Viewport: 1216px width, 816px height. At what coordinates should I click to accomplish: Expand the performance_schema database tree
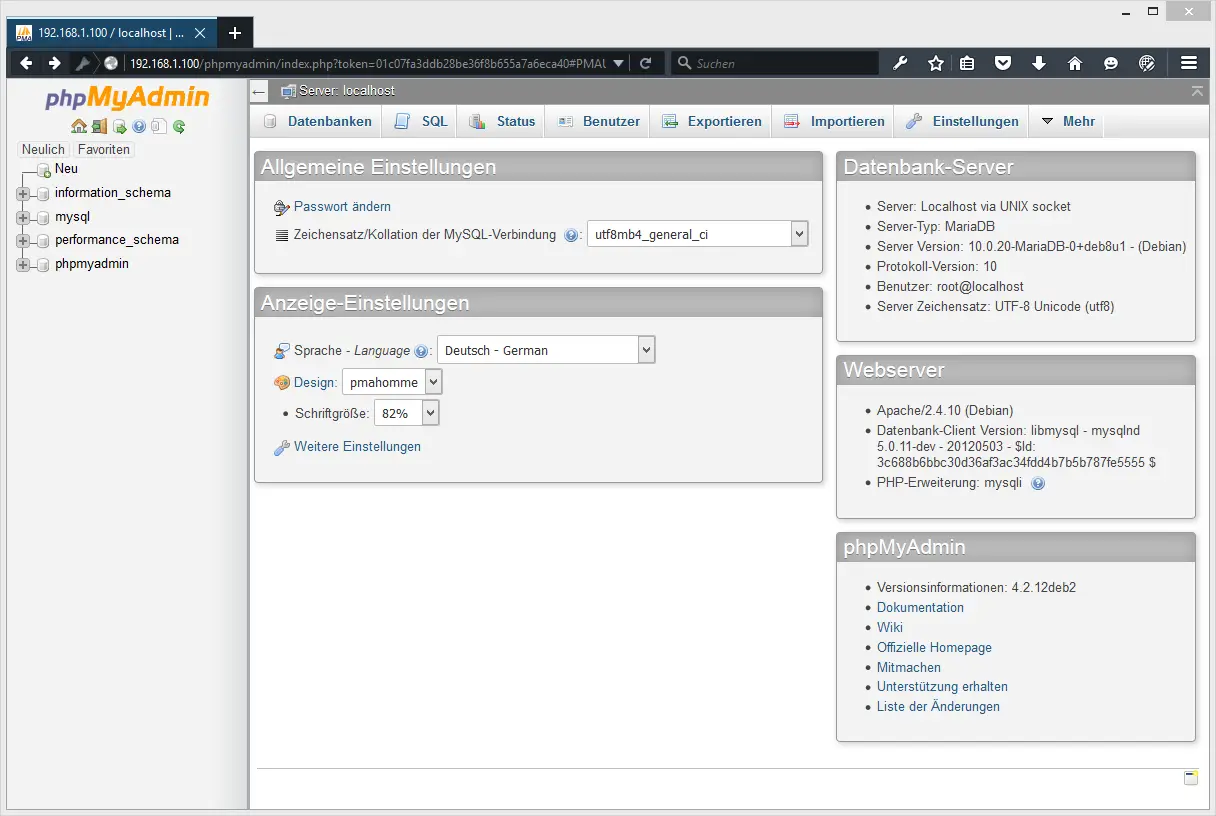[23, 240]
